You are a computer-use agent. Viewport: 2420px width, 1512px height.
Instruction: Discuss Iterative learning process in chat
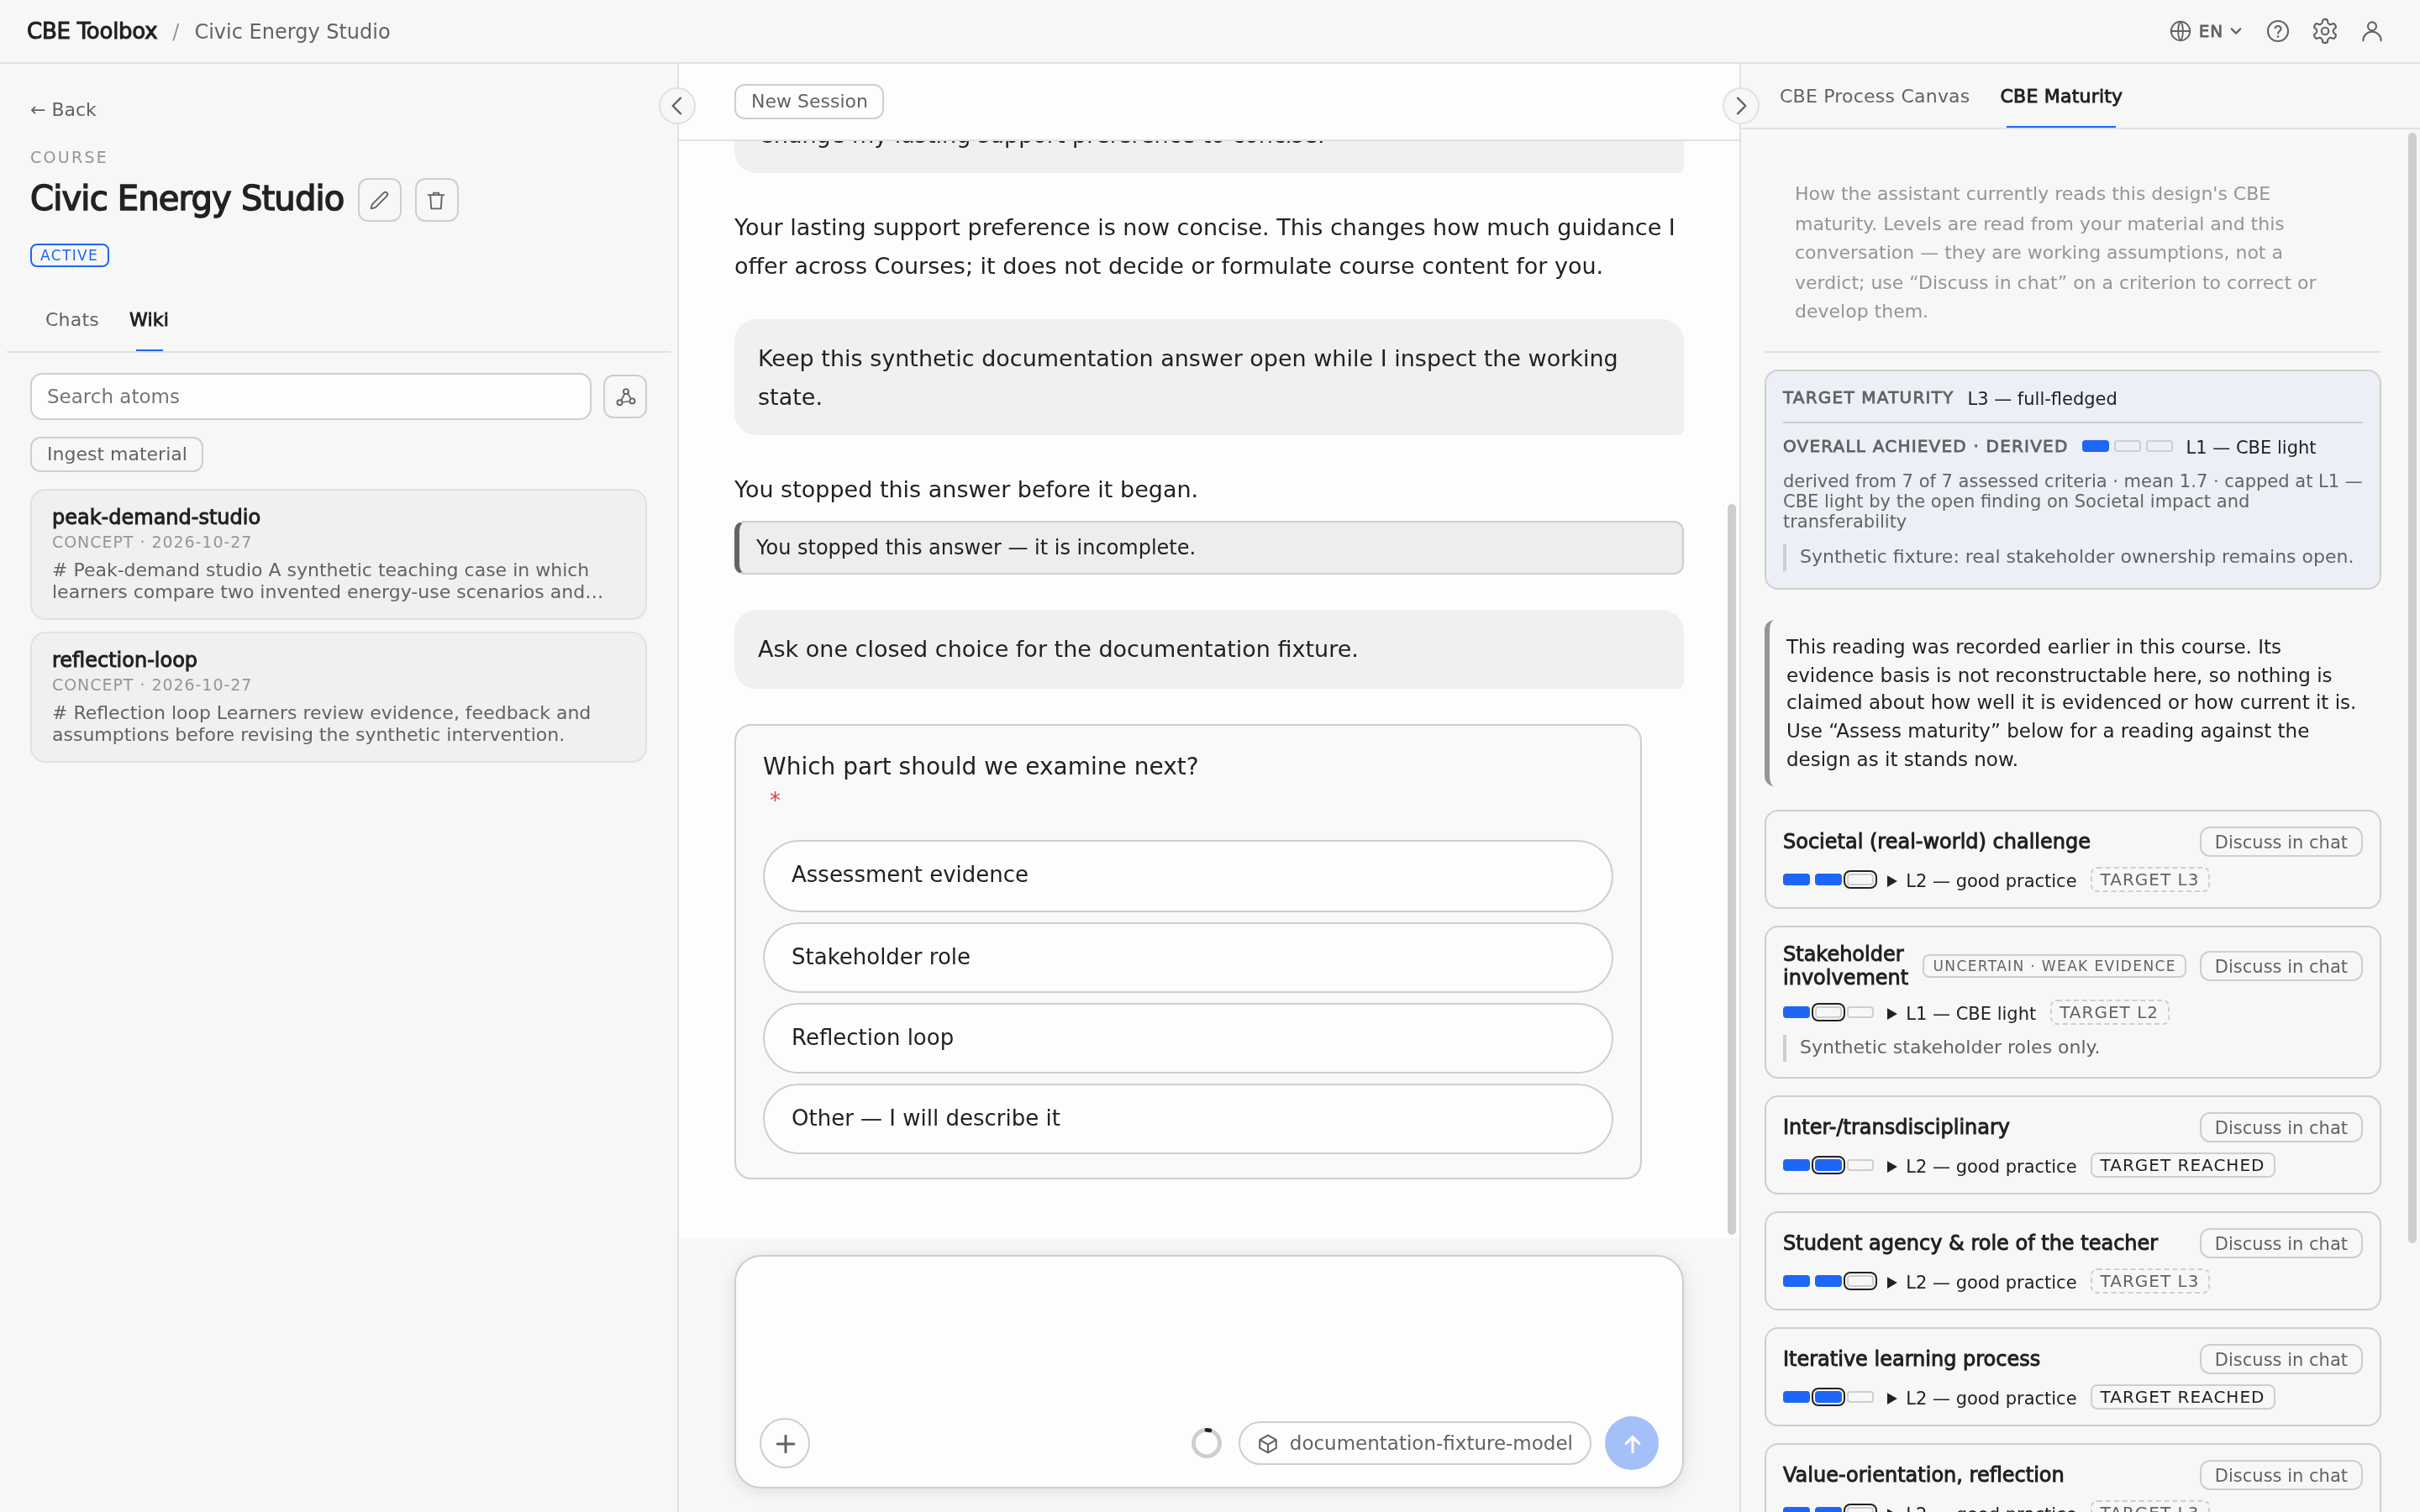click(2280, 1359)
